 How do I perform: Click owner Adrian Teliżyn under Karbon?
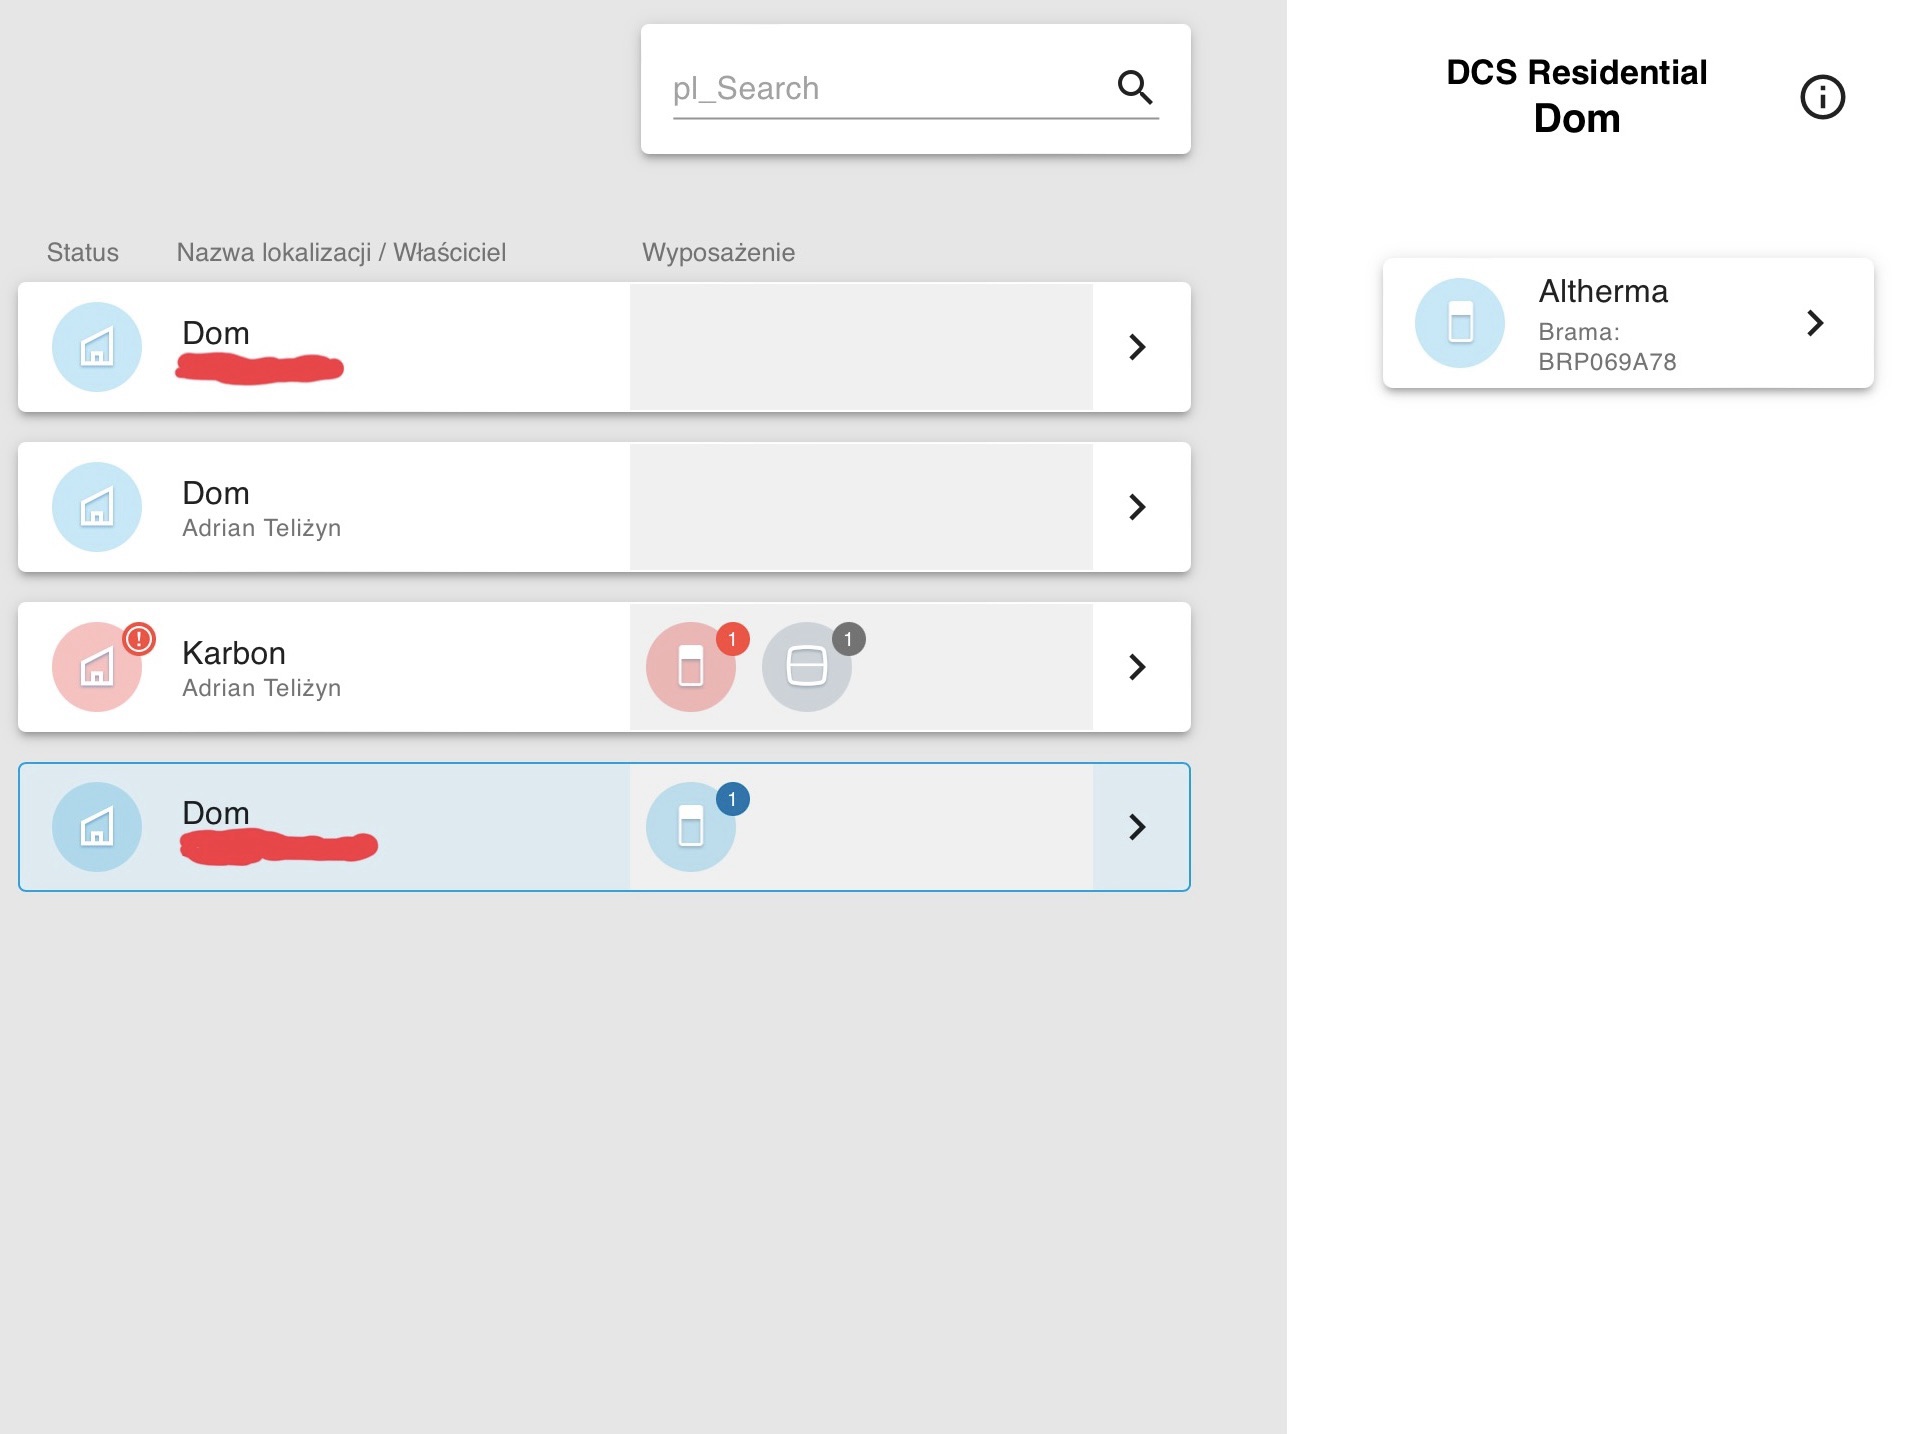(262, 688)
